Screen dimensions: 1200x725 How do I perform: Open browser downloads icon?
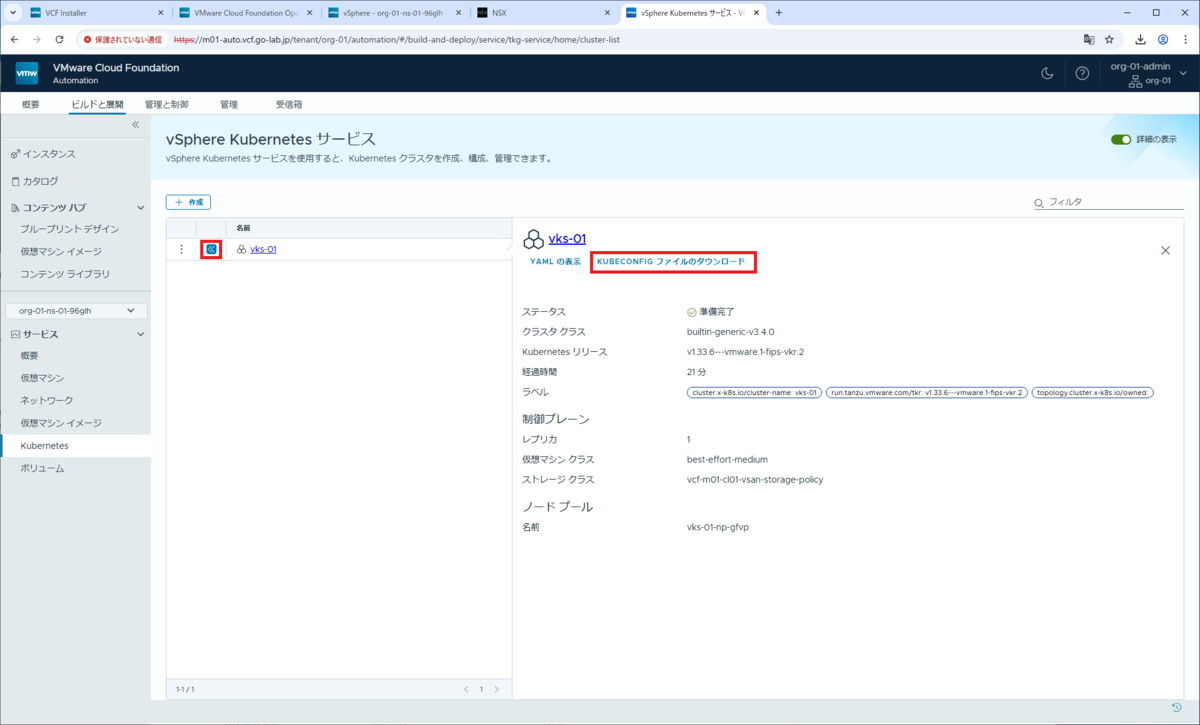(x=1141, y=39)
